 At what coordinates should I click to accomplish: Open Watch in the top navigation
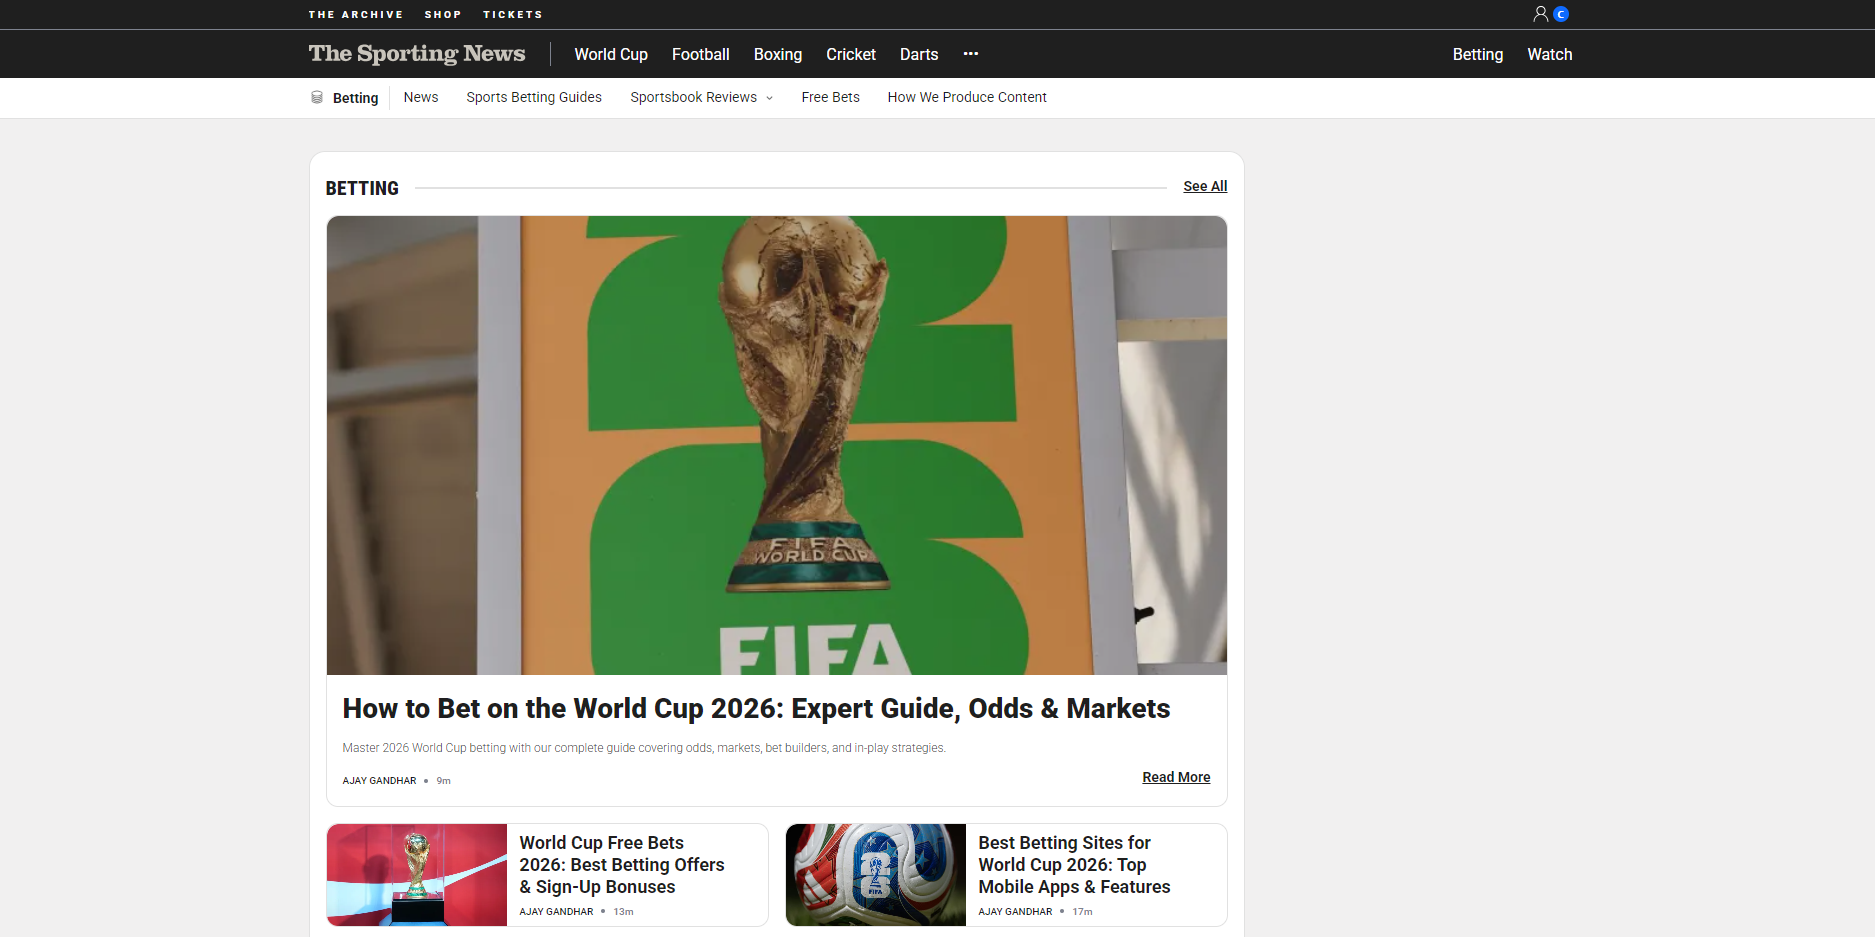(x=1550, y=54)
